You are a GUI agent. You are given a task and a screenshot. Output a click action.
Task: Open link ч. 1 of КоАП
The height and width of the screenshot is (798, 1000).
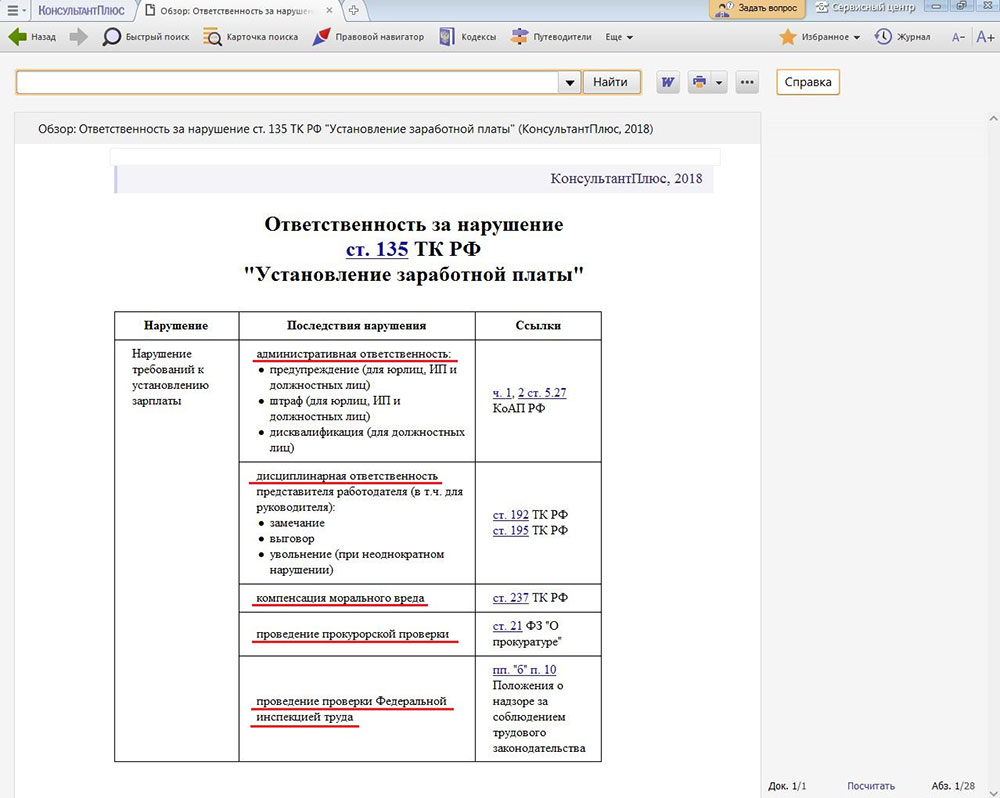point(502,393)
